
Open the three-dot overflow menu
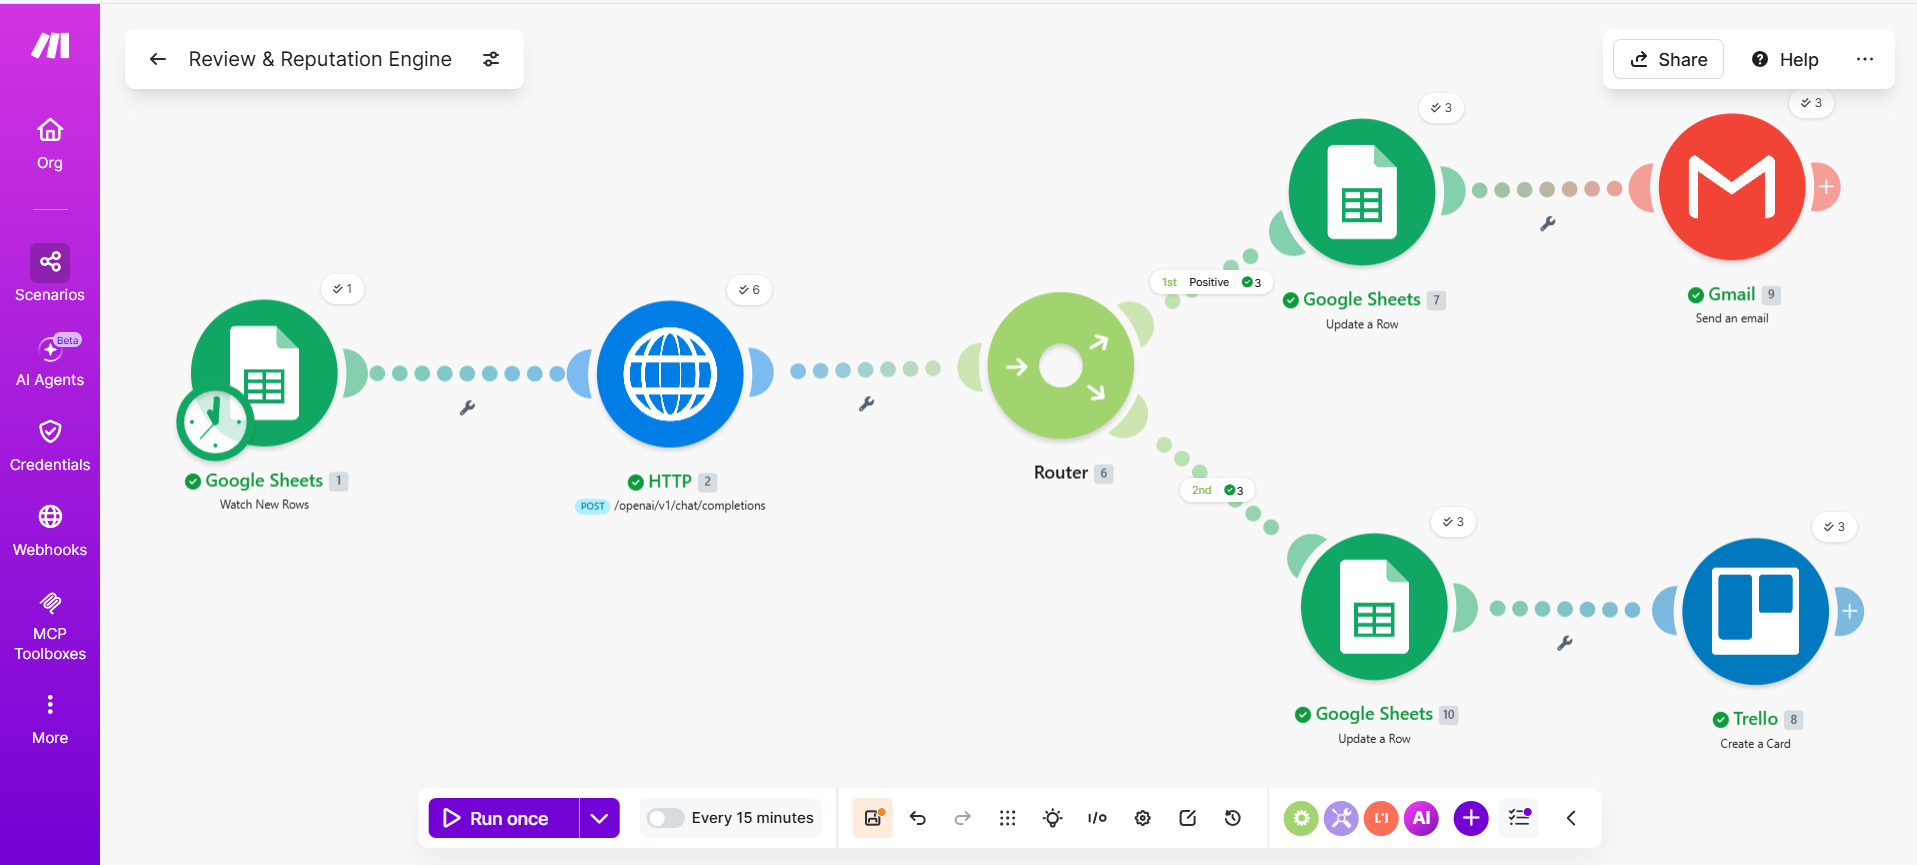[1864, 59]
